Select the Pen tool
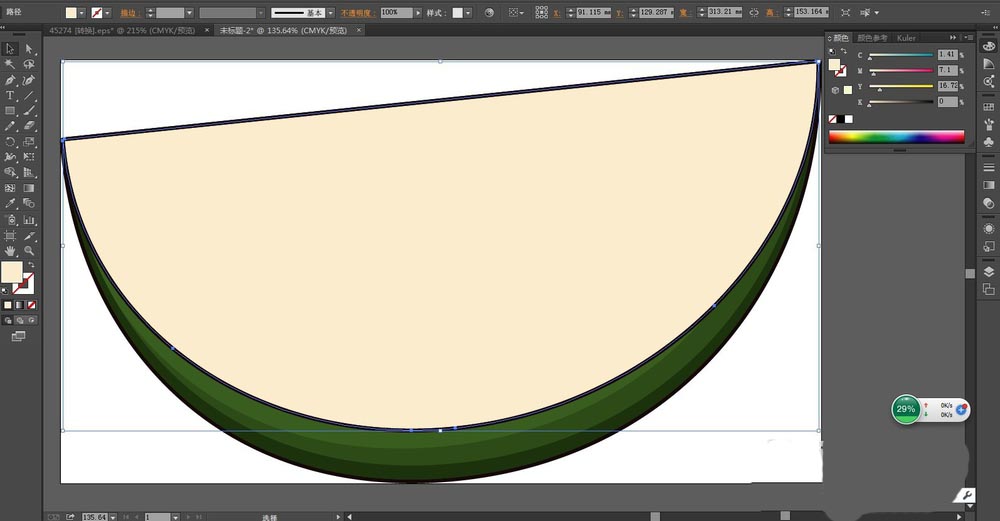The width and height of the screenshot is (1000, 521). [10, 80]
